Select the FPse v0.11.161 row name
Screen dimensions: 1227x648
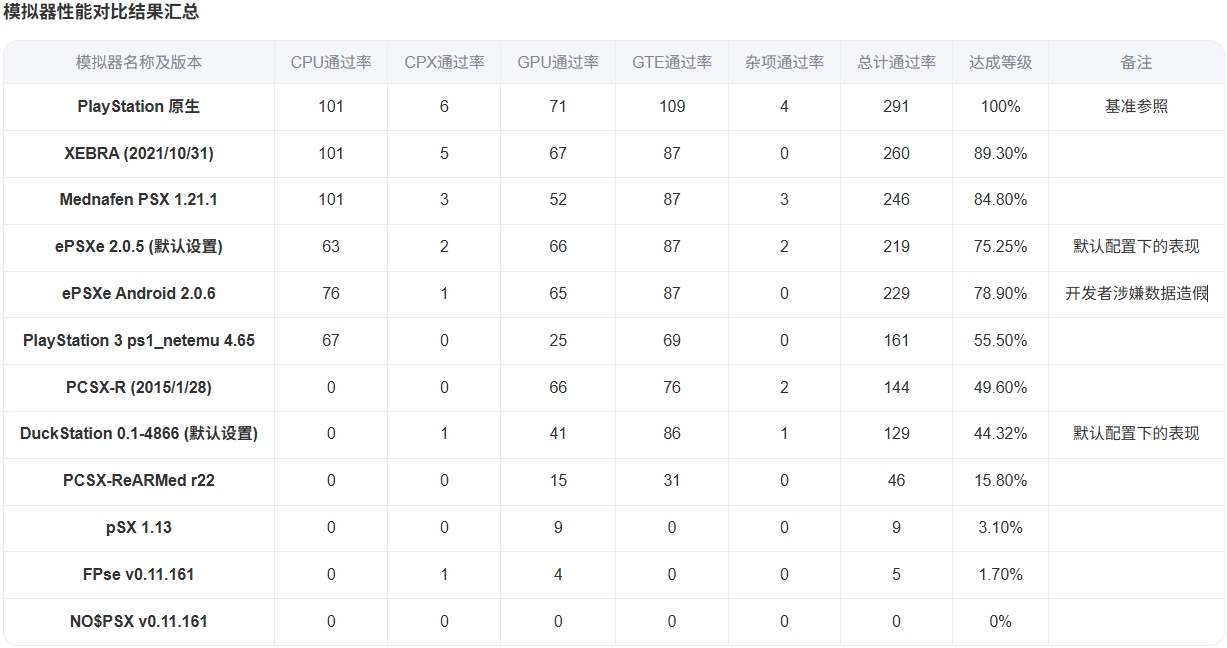coord(139,574)
